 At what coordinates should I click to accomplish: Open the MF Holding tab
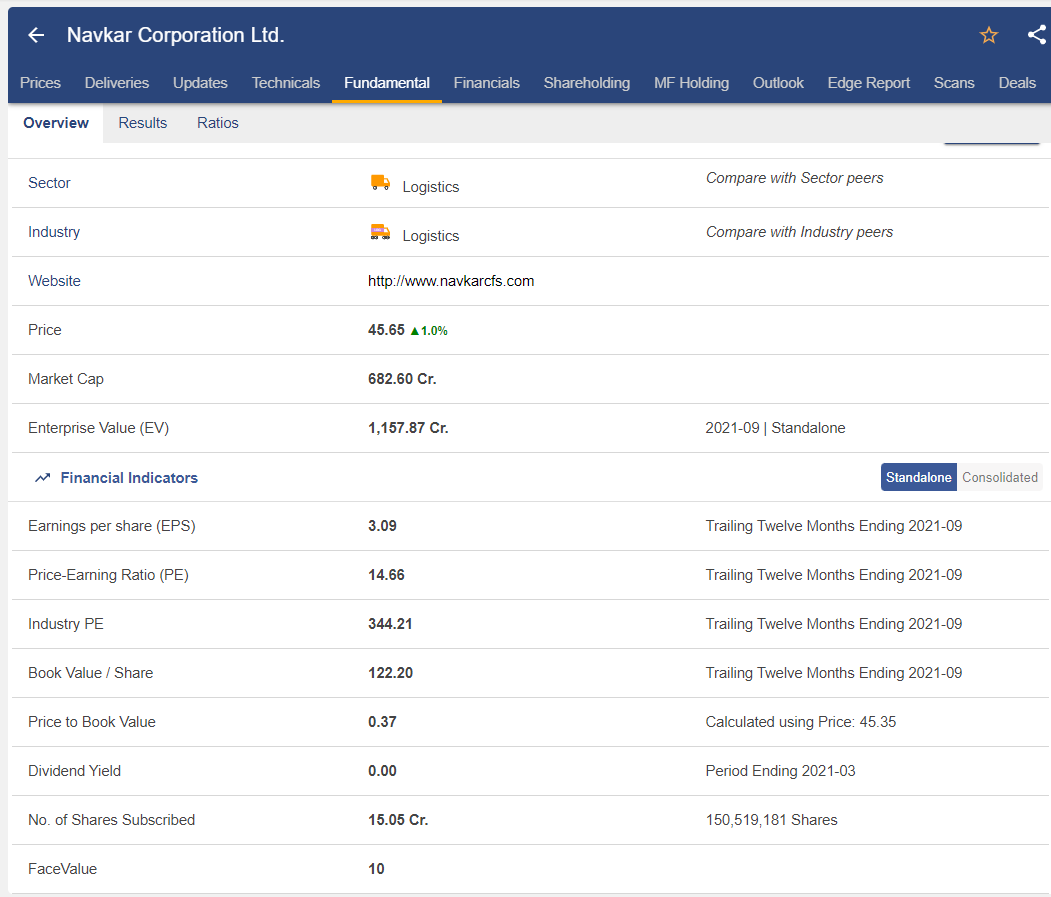pos(691,83)
